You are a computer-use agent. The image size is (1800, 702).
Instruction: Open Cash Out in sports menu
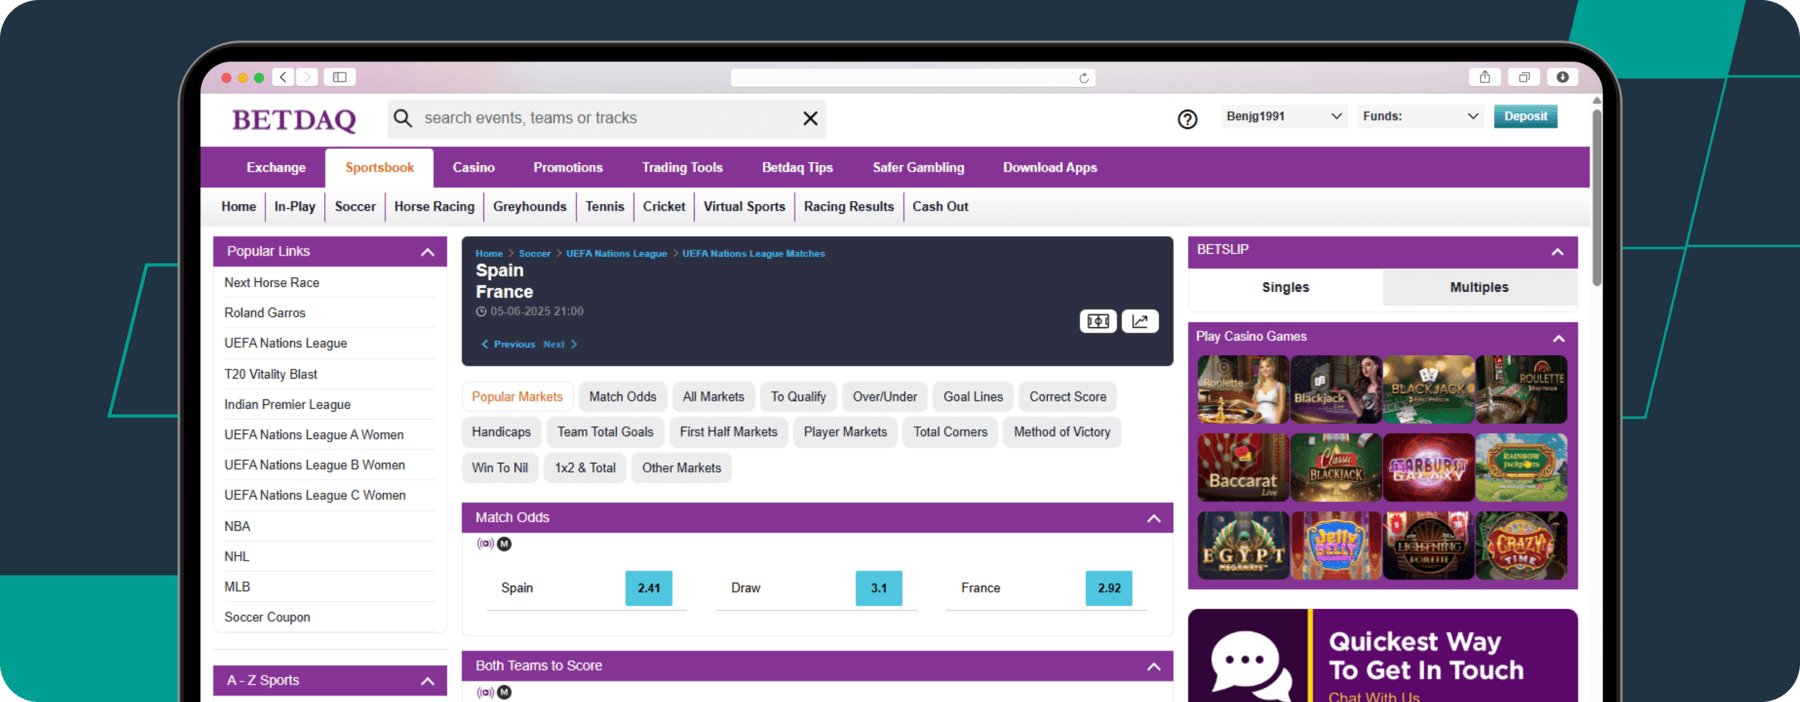tap(940, 206)
